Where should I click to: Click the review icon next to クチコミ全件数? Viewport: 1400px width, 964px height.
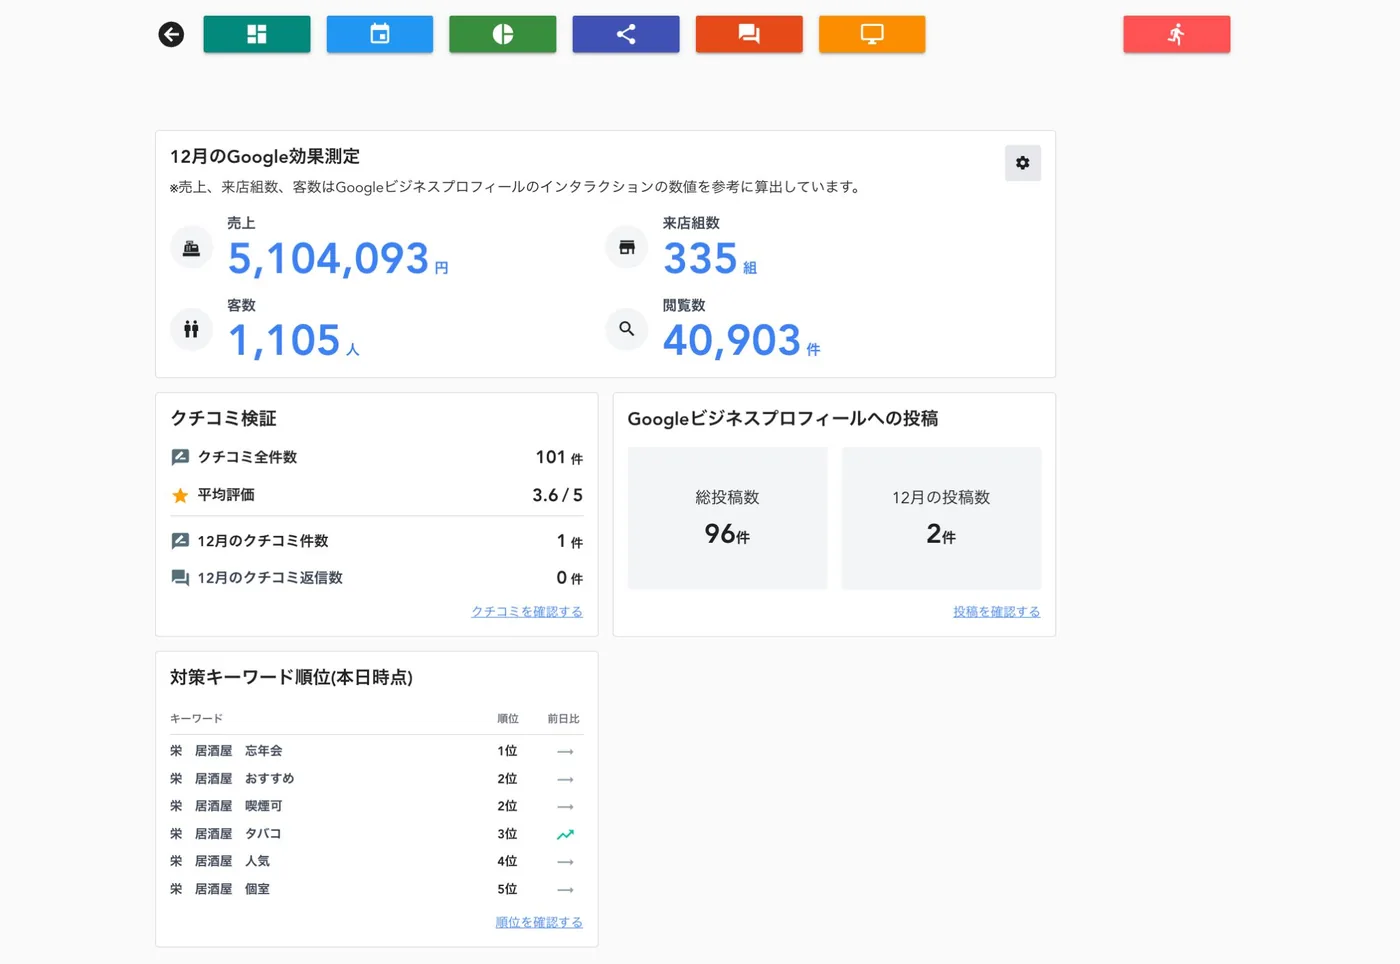[180, 457]
